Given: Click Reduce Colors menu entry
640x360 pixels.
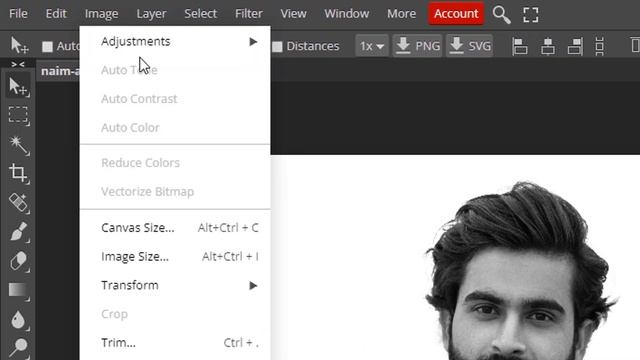Looking at the screenshot, I should coord(175,163).
